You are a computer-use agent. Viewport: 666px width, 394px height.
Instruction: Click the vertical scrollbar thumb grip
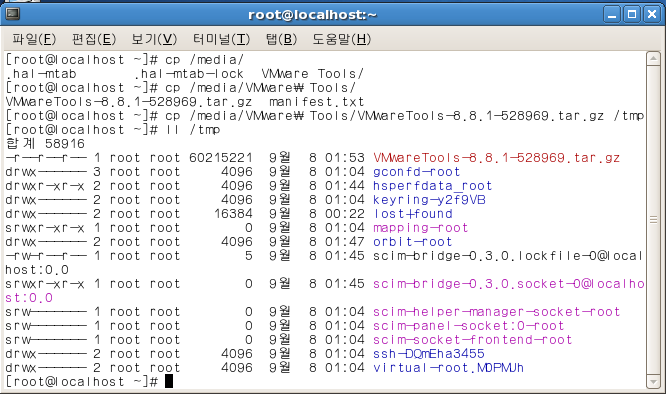pyautogui.click(x=653, y=220)
